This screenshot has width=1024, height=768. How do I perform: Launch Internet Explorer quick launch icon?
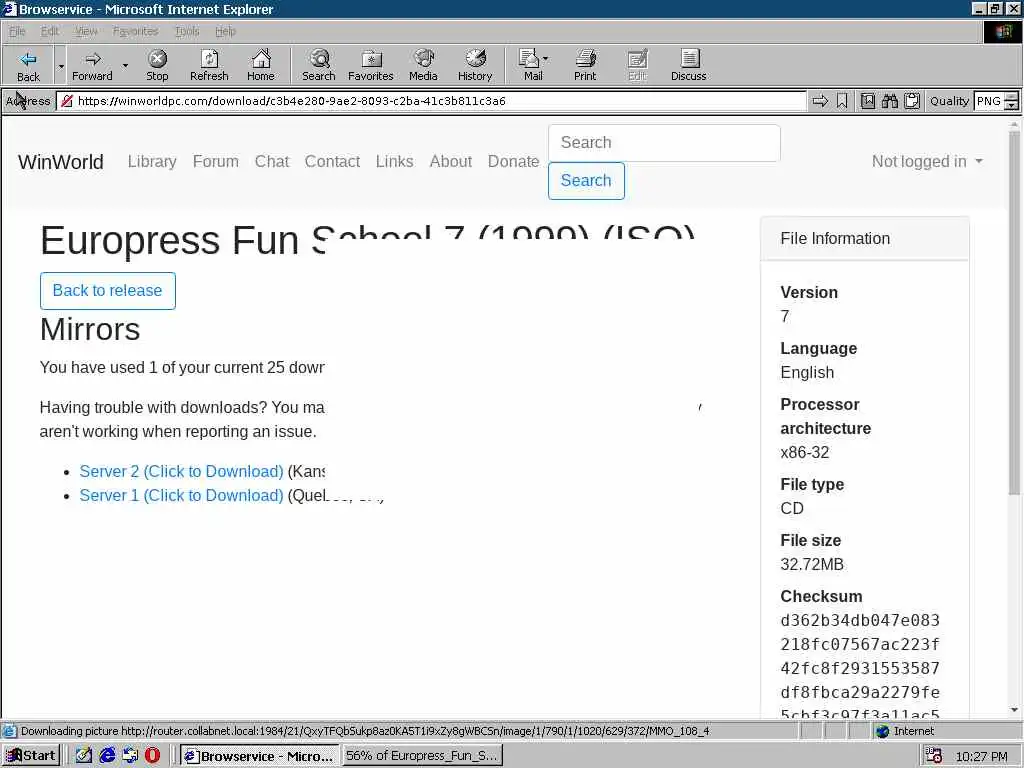pyautogui.click(x=107, y=756)
